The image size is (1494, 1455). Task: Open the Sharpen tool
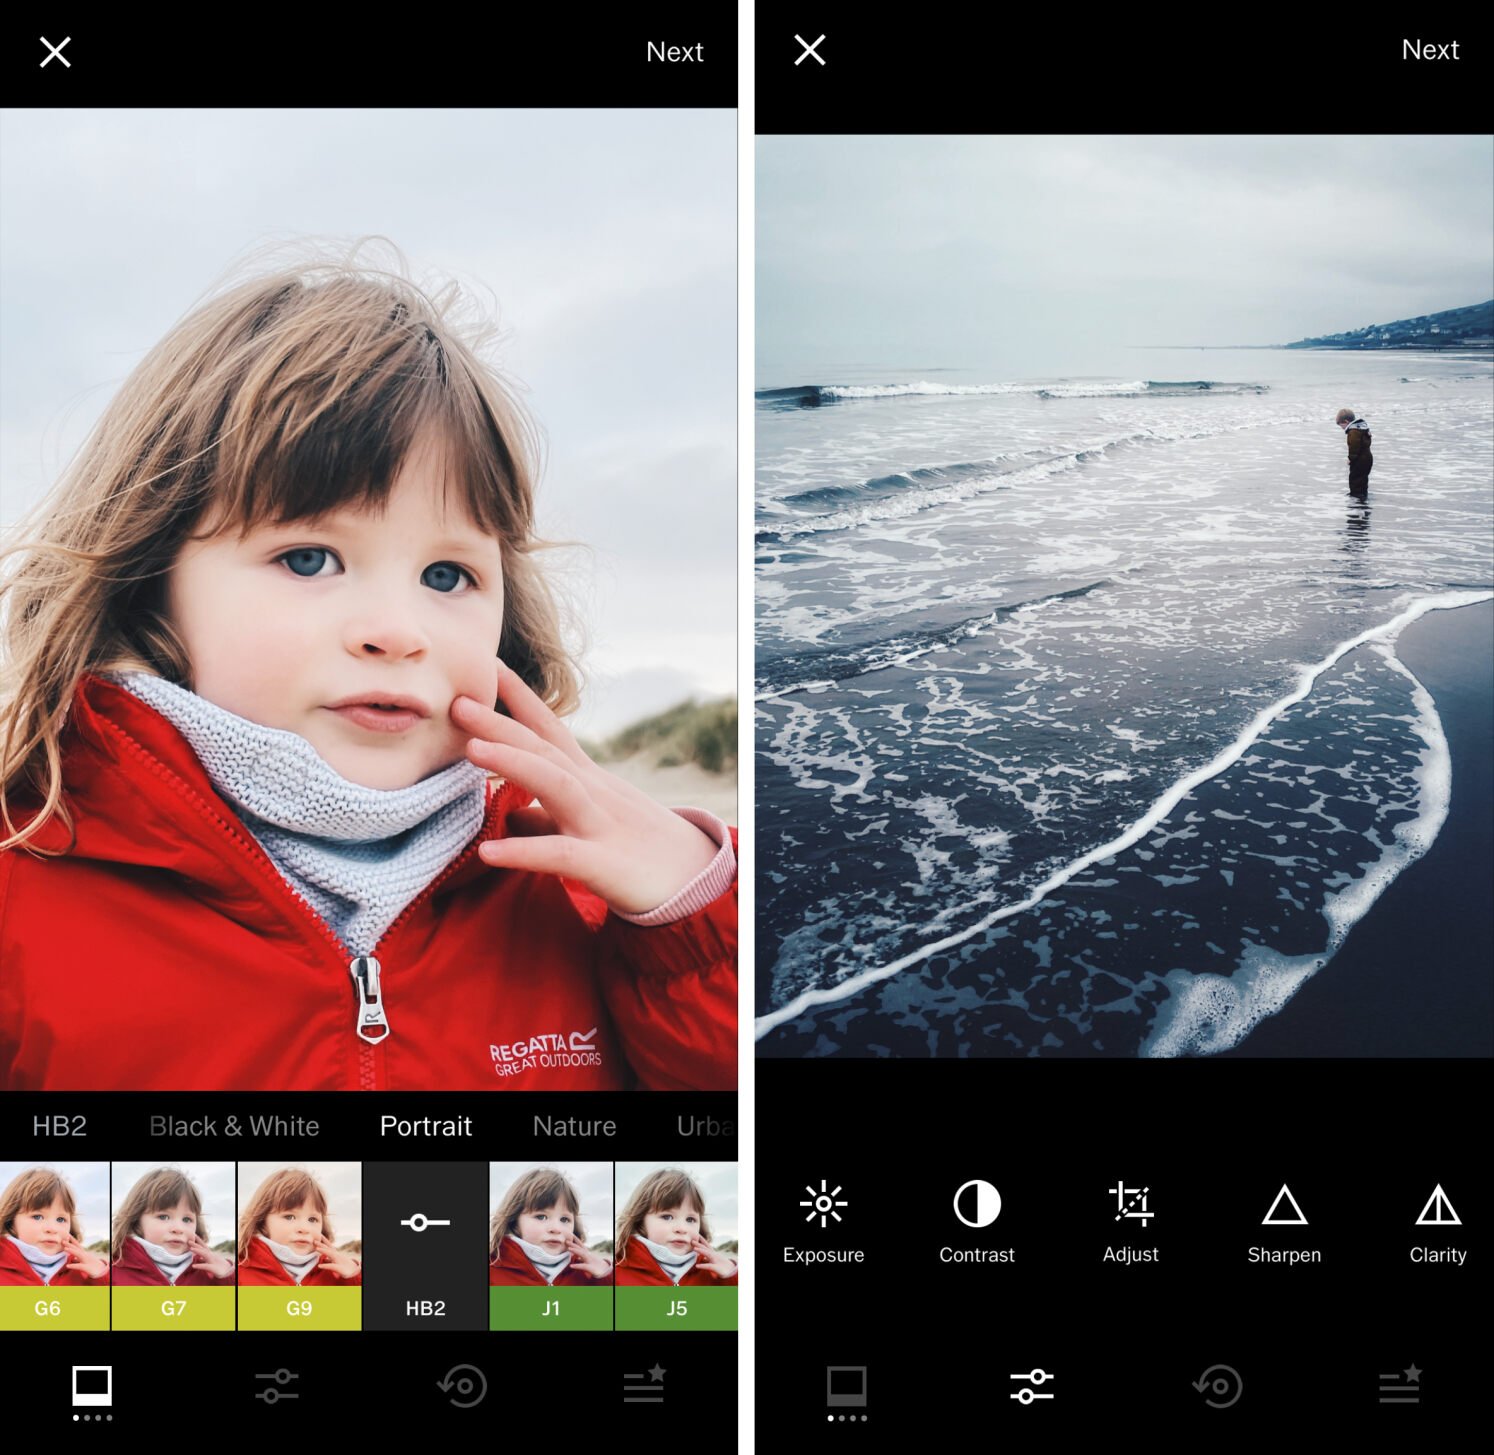click(x=1285, y=1220)
